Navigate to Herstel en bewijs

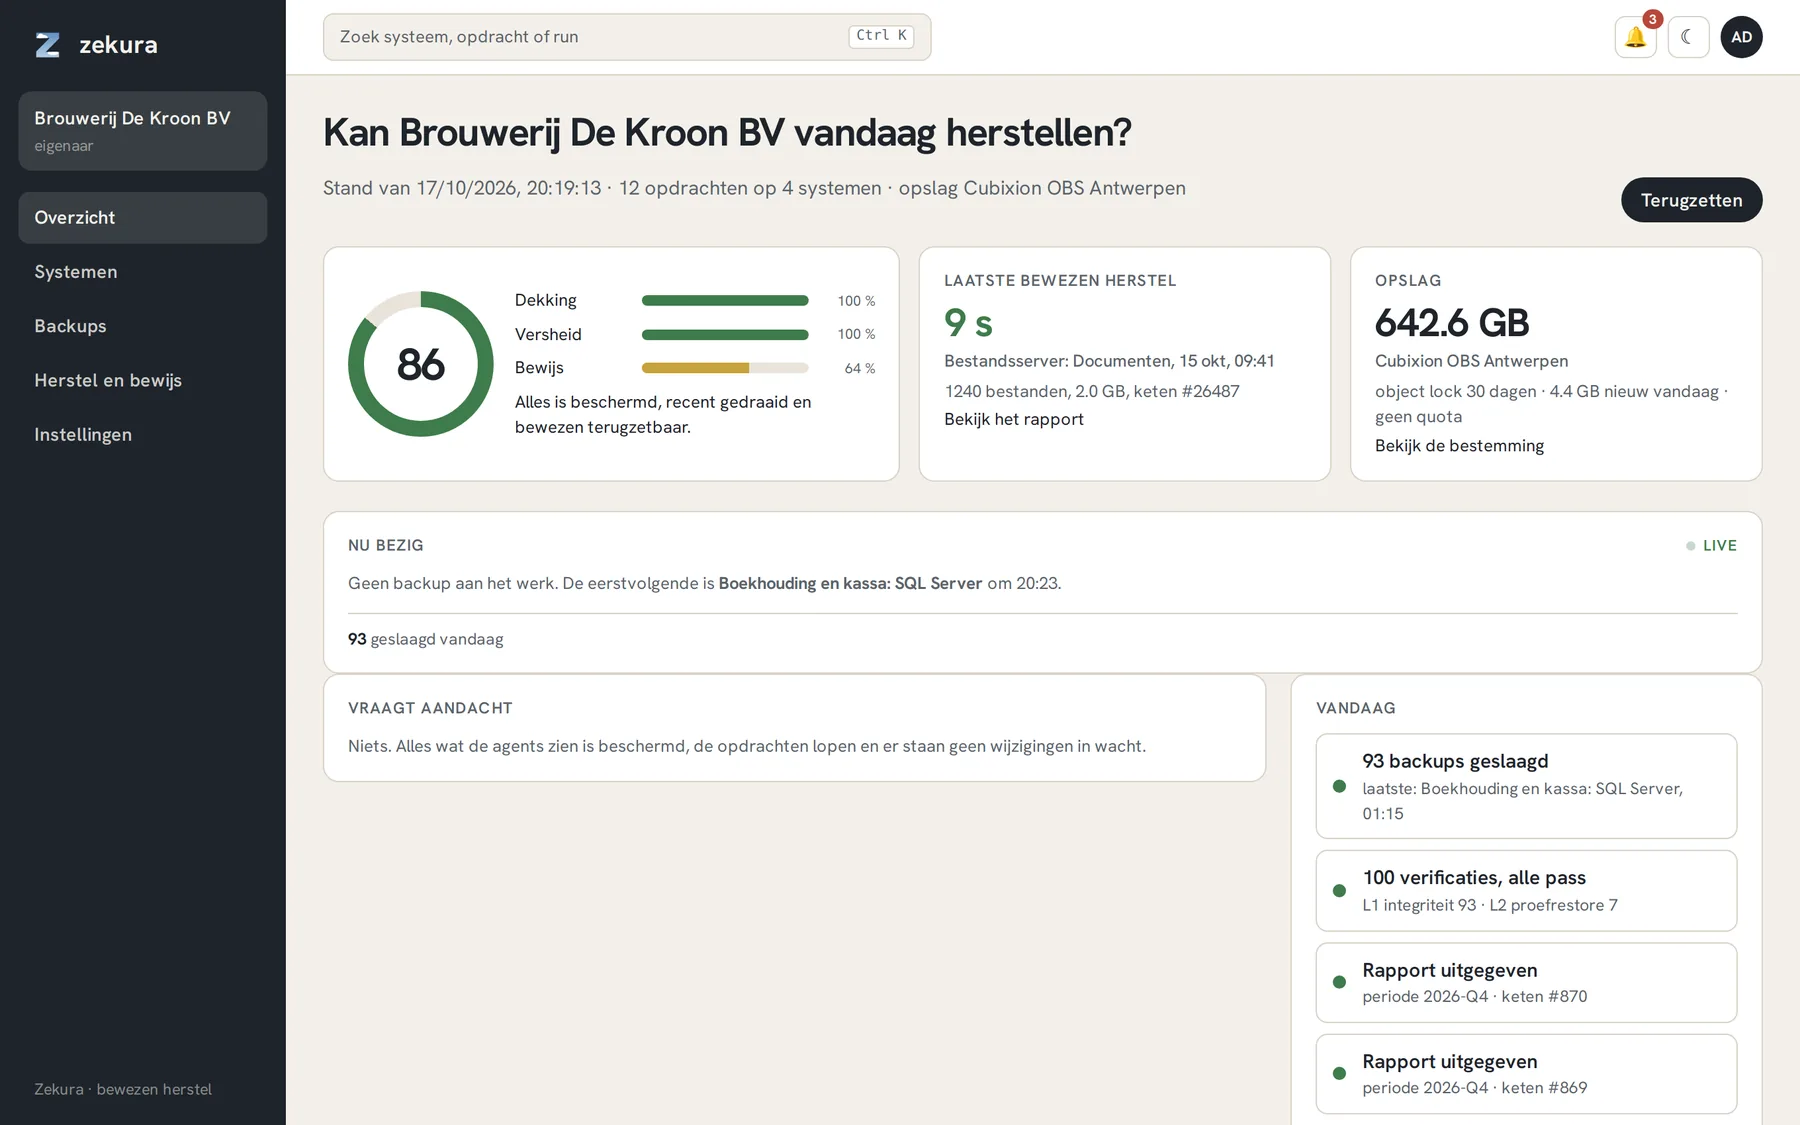pyautogui.click(x=143, y=380)
